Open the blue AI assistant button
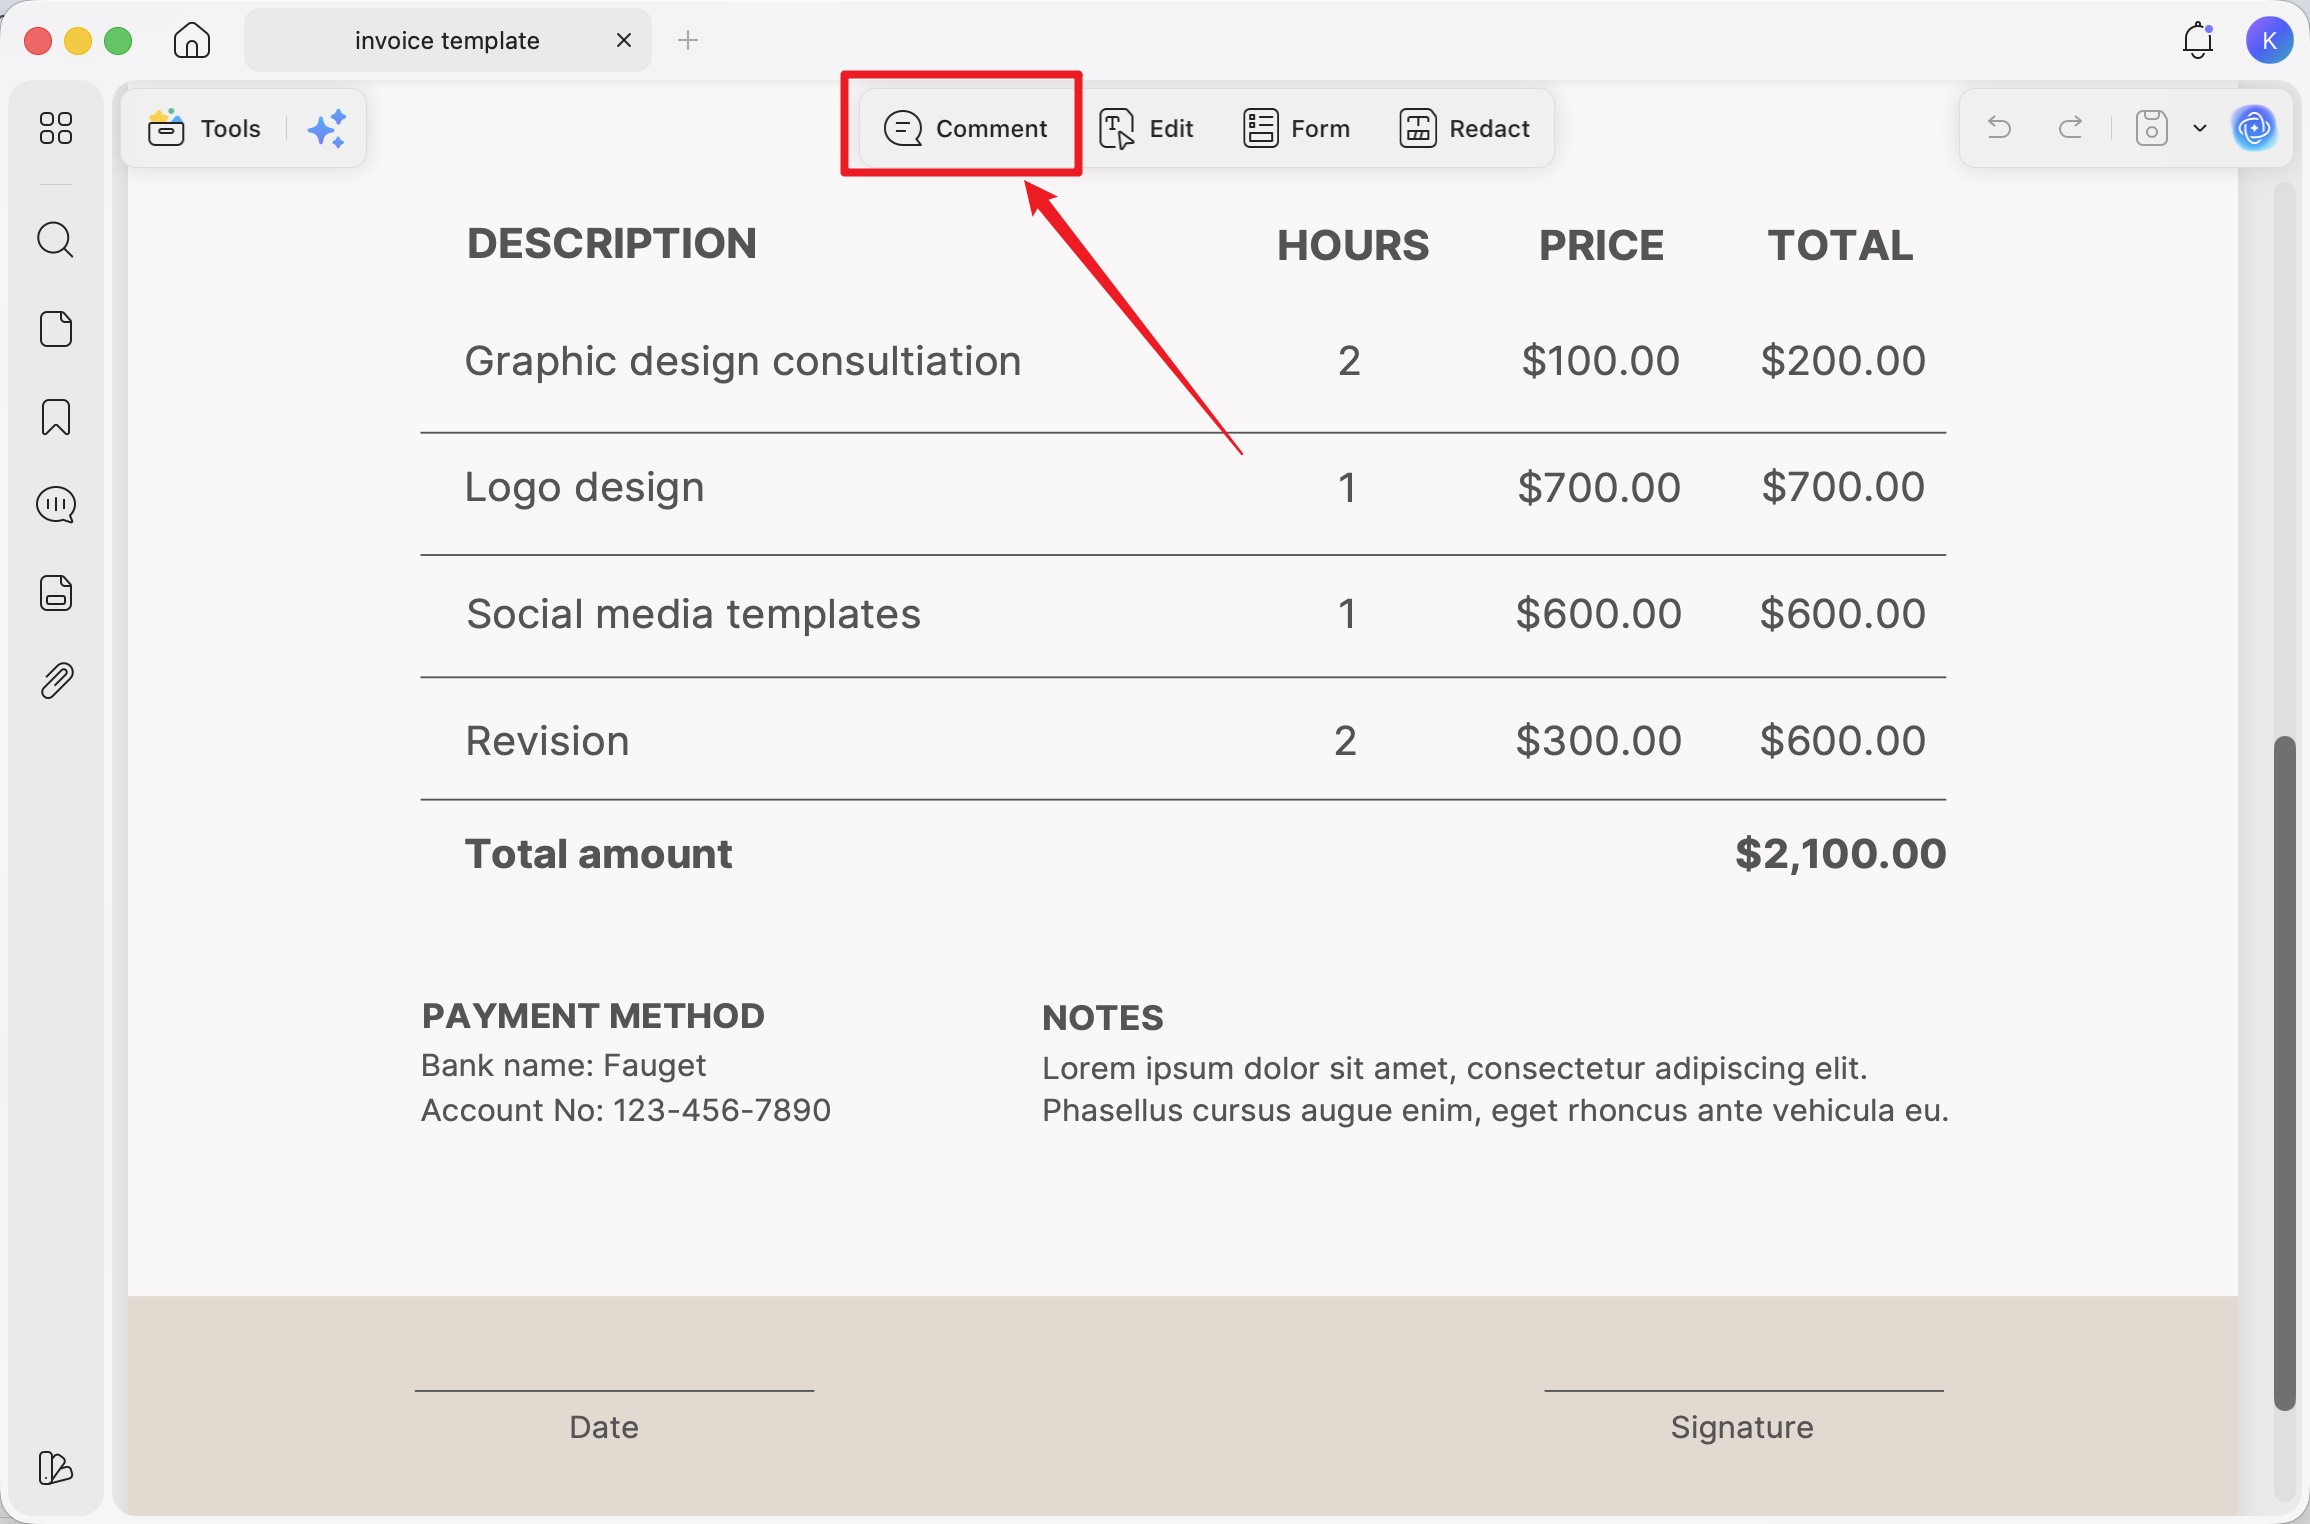Viewport: 2310px width, 1524px height. point(2254,127)
